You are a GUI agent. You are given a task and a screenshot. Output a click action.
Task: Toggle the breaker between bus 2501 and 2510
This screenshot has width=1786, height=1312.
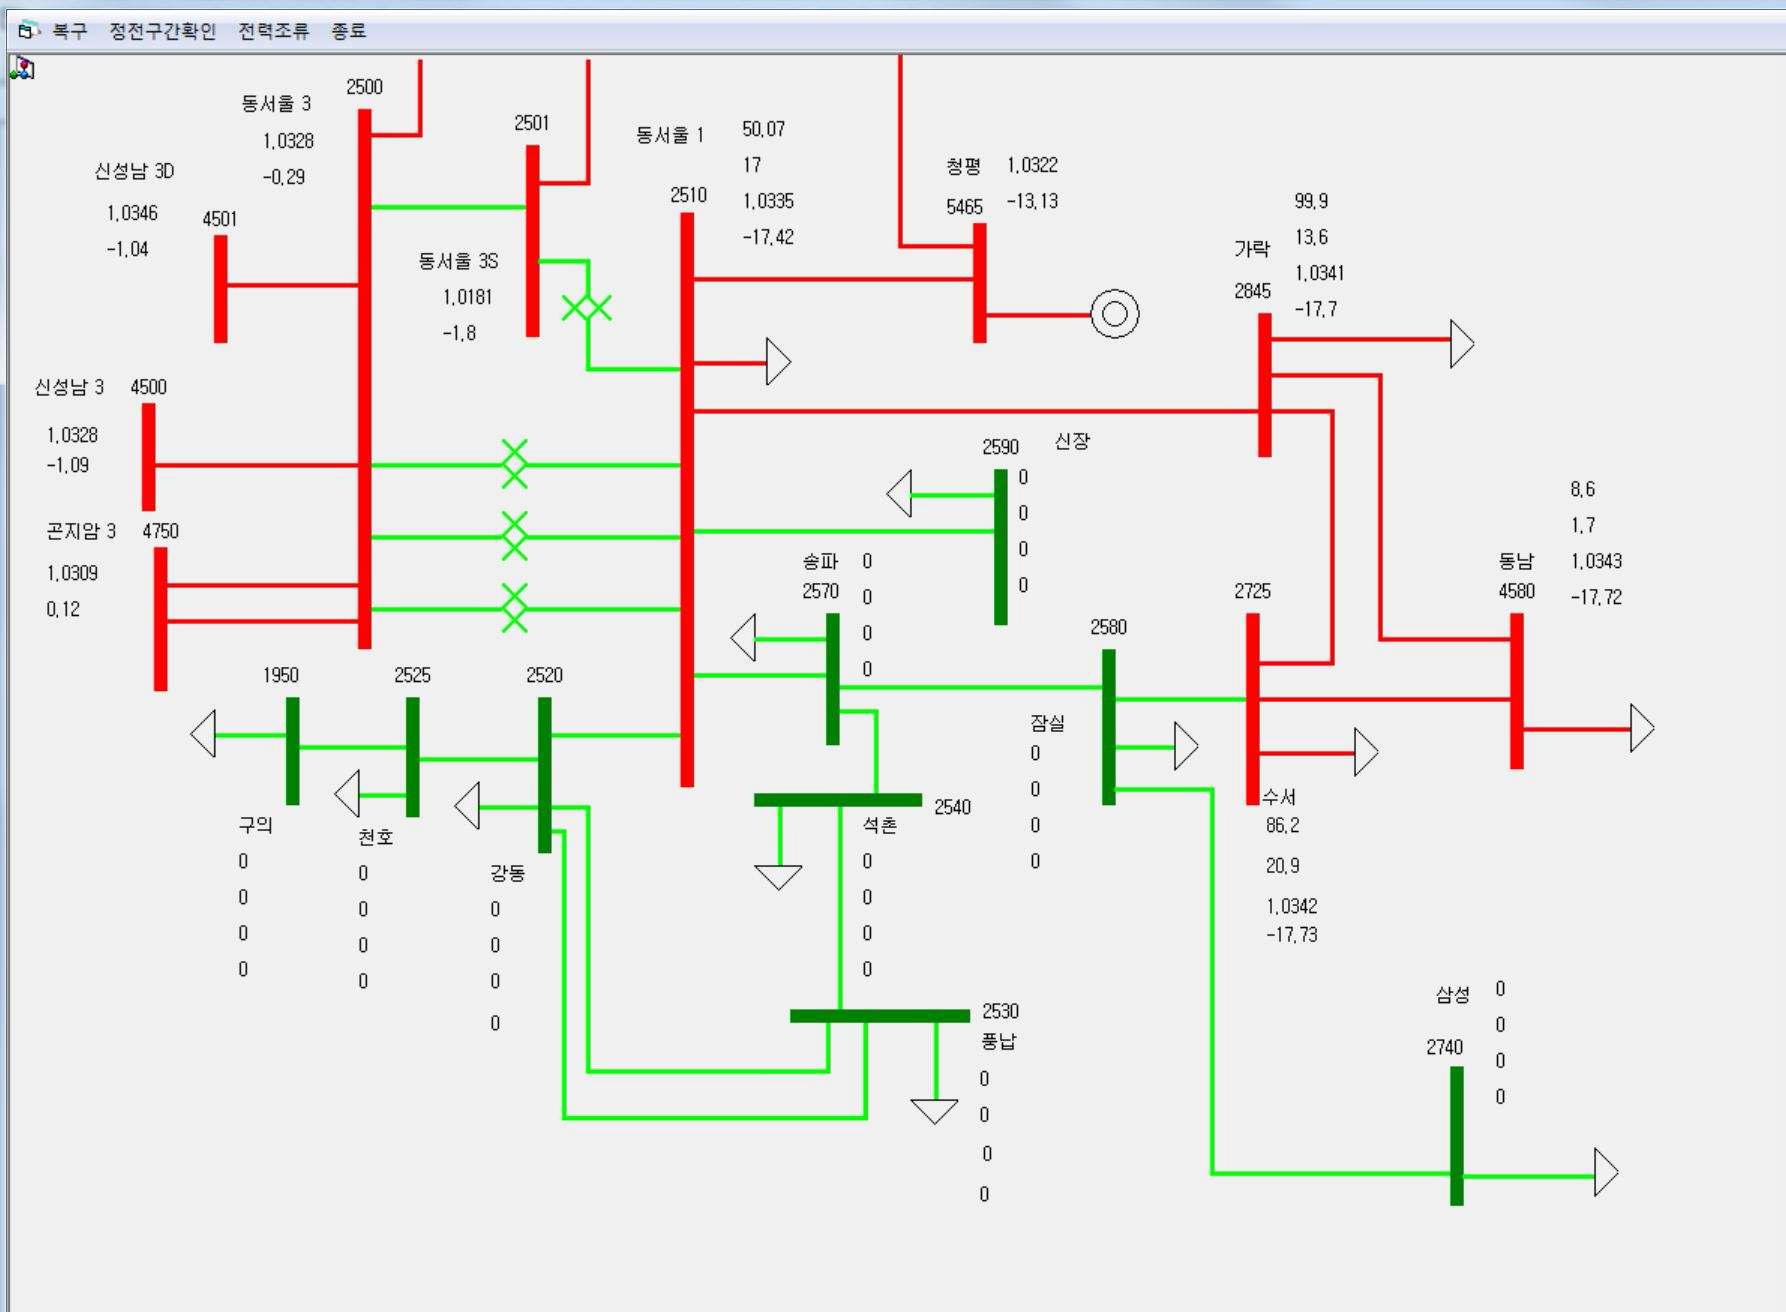click(x=587, y=308)
